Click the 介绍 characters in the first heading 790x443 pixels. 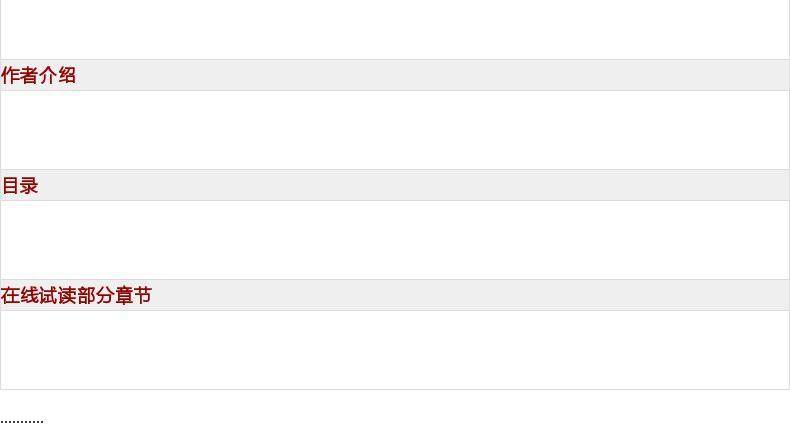click(x=58, y=76)
